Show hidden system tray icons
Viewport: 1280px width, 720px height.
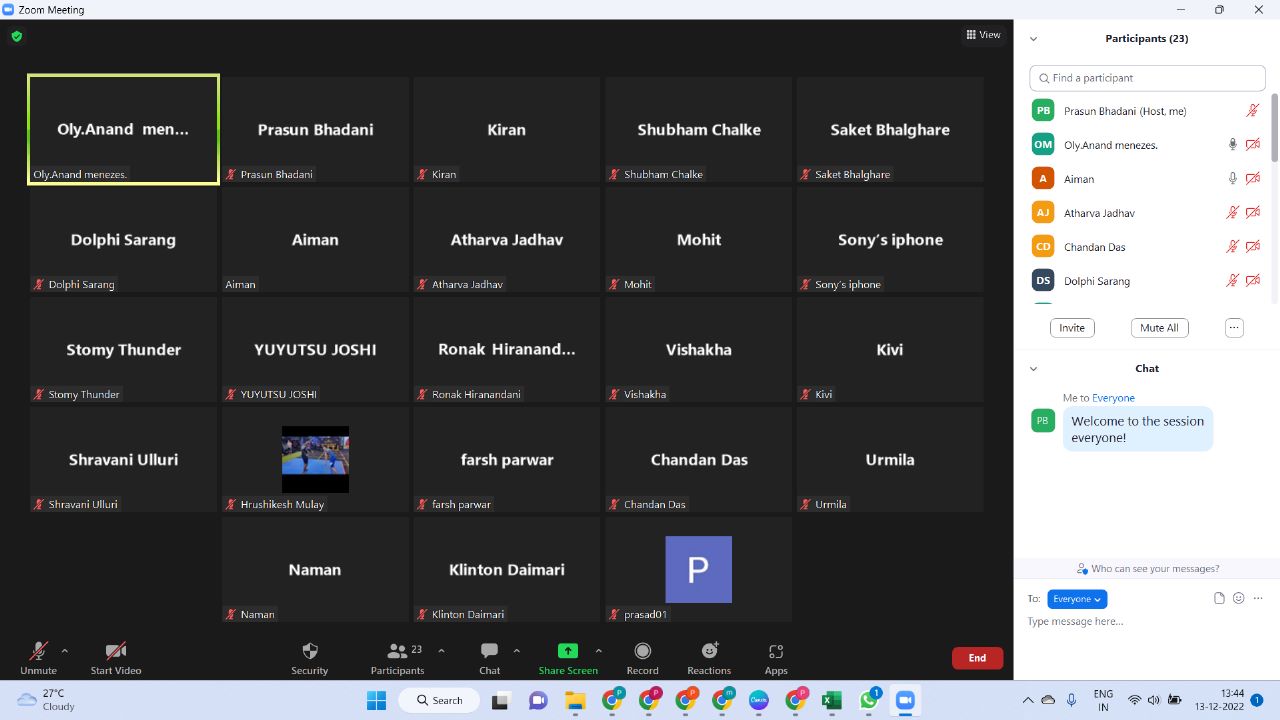tap(1027, 701)
